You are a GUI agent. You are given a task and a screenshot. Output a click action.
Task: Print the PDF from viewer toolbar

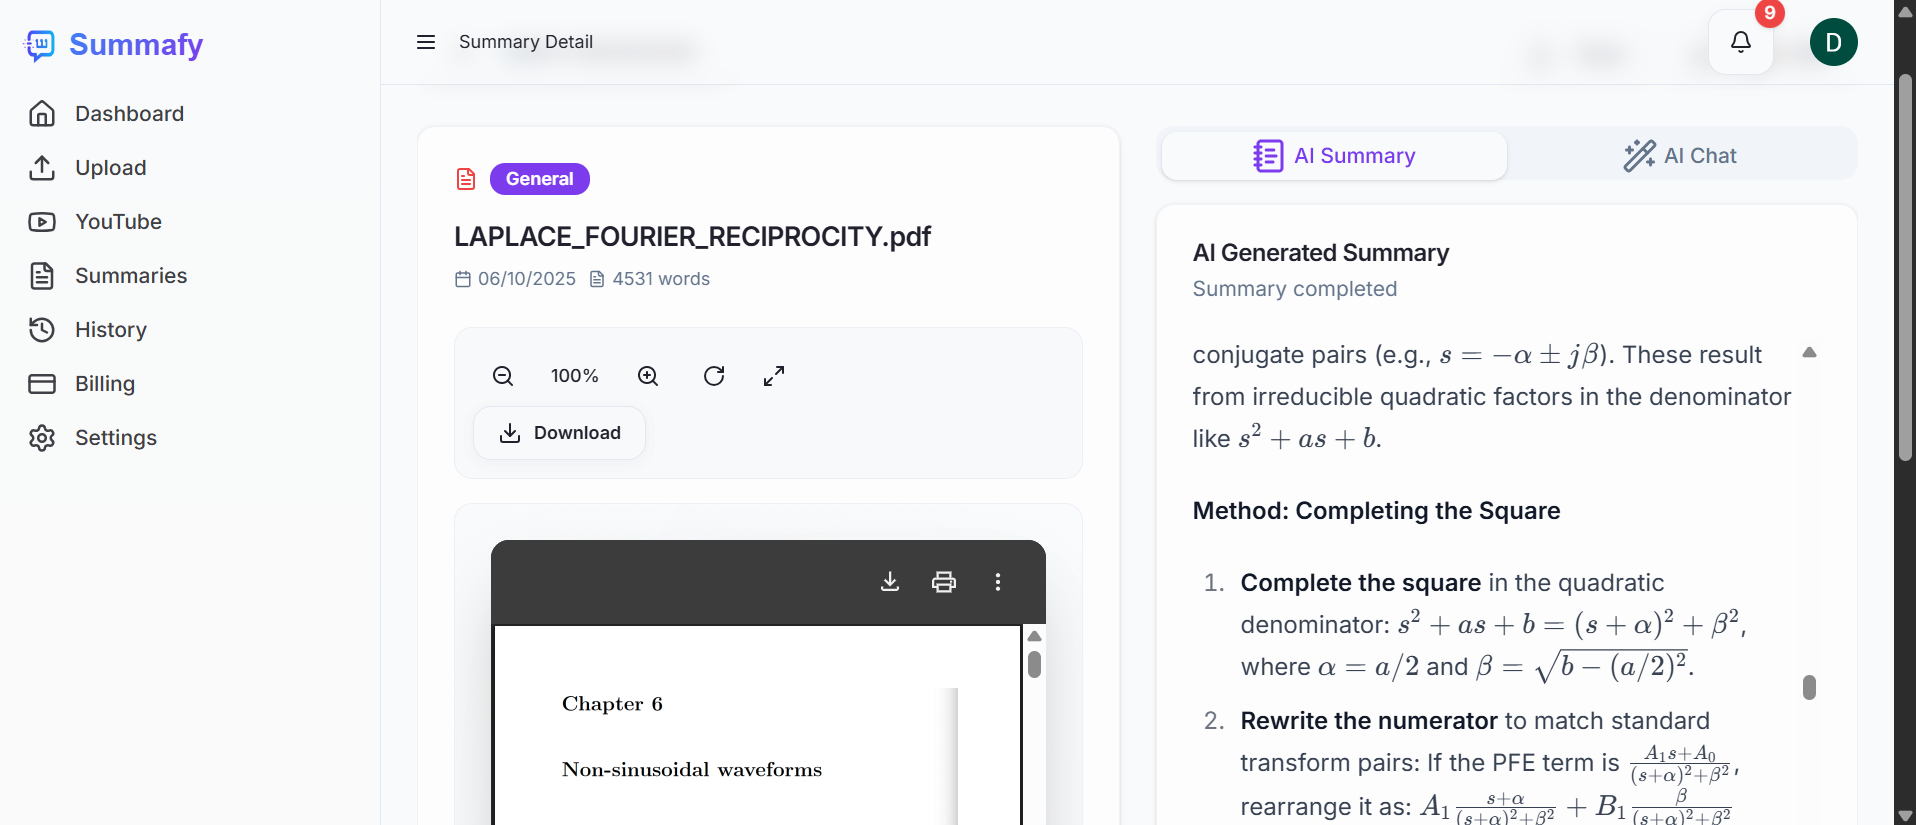pyautogui.click(x=944, y=582)
